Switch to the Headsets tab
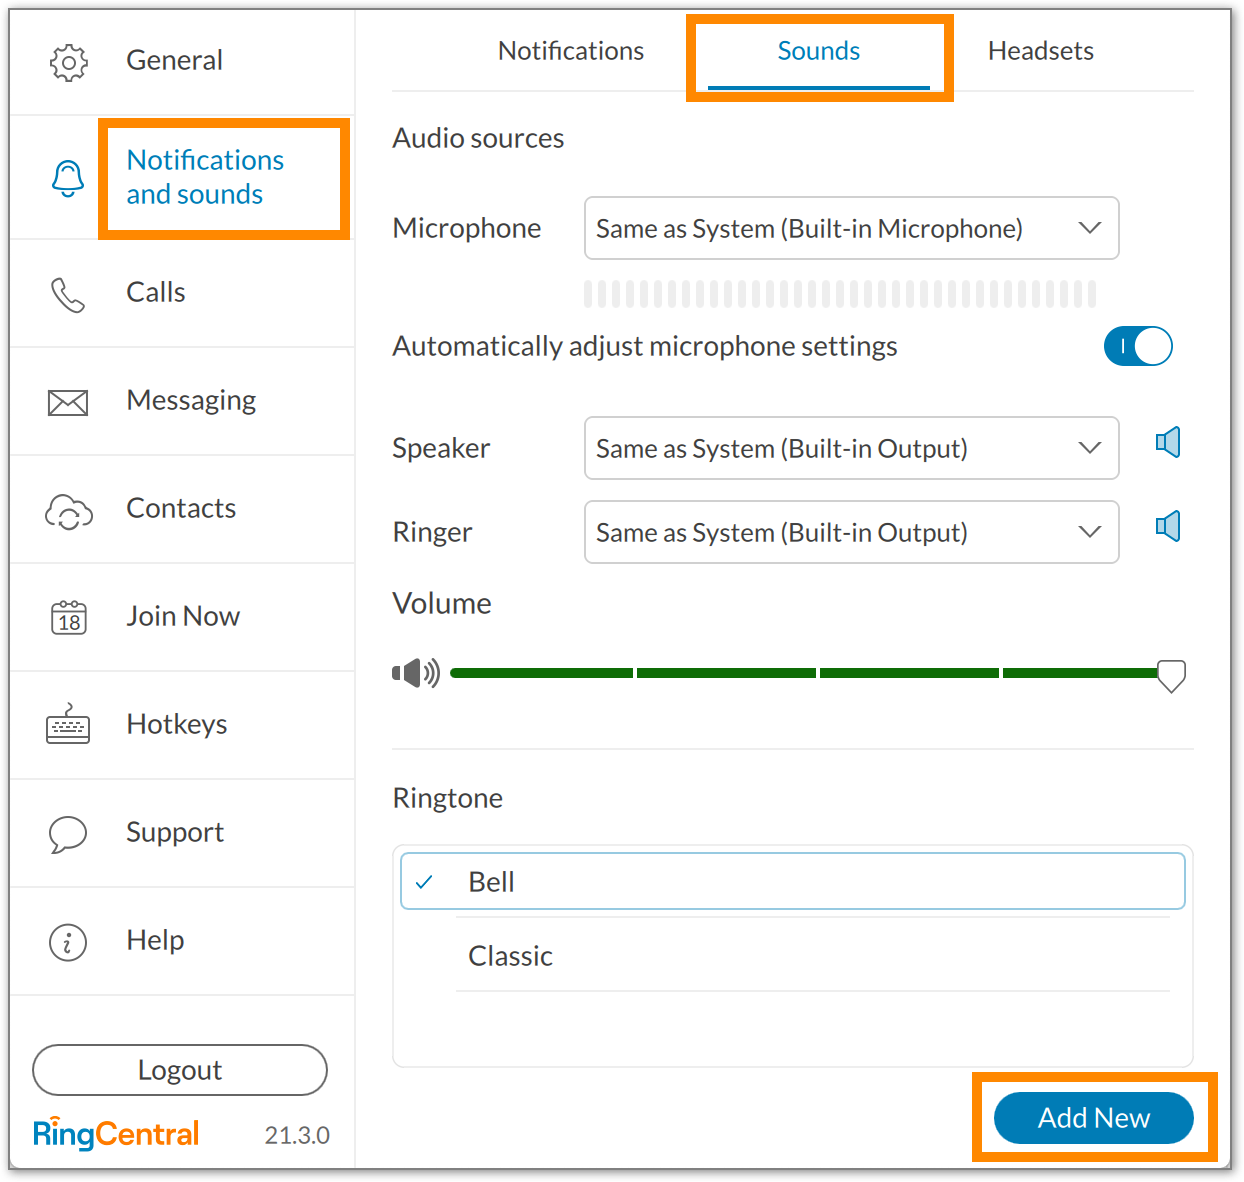The height and width of the screenshot is (1182, 1244). (1040, 51)
